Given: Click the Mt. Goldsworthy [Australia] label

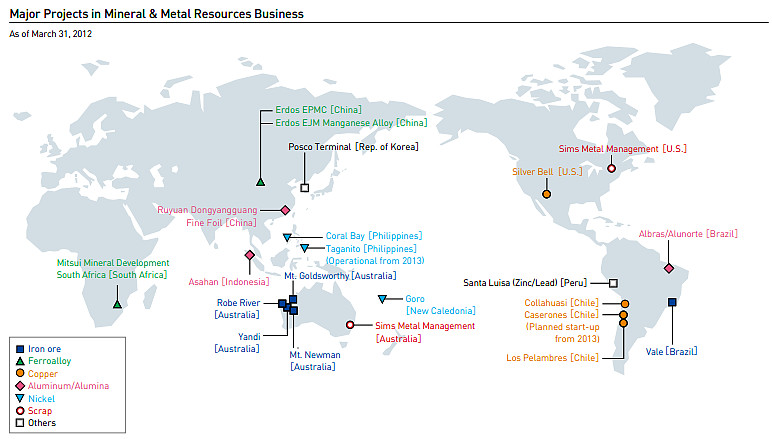Looking at the screenshot, I should [x=340, y=276].
